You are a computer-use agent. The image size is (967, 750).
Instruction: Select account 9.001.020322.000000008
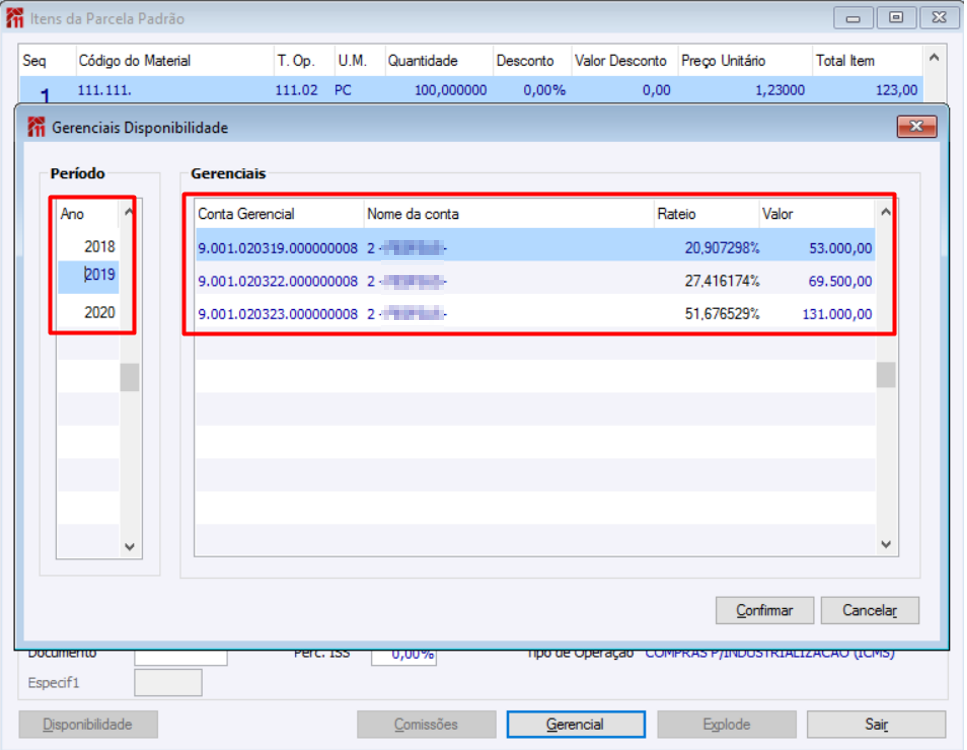point(278,281)
